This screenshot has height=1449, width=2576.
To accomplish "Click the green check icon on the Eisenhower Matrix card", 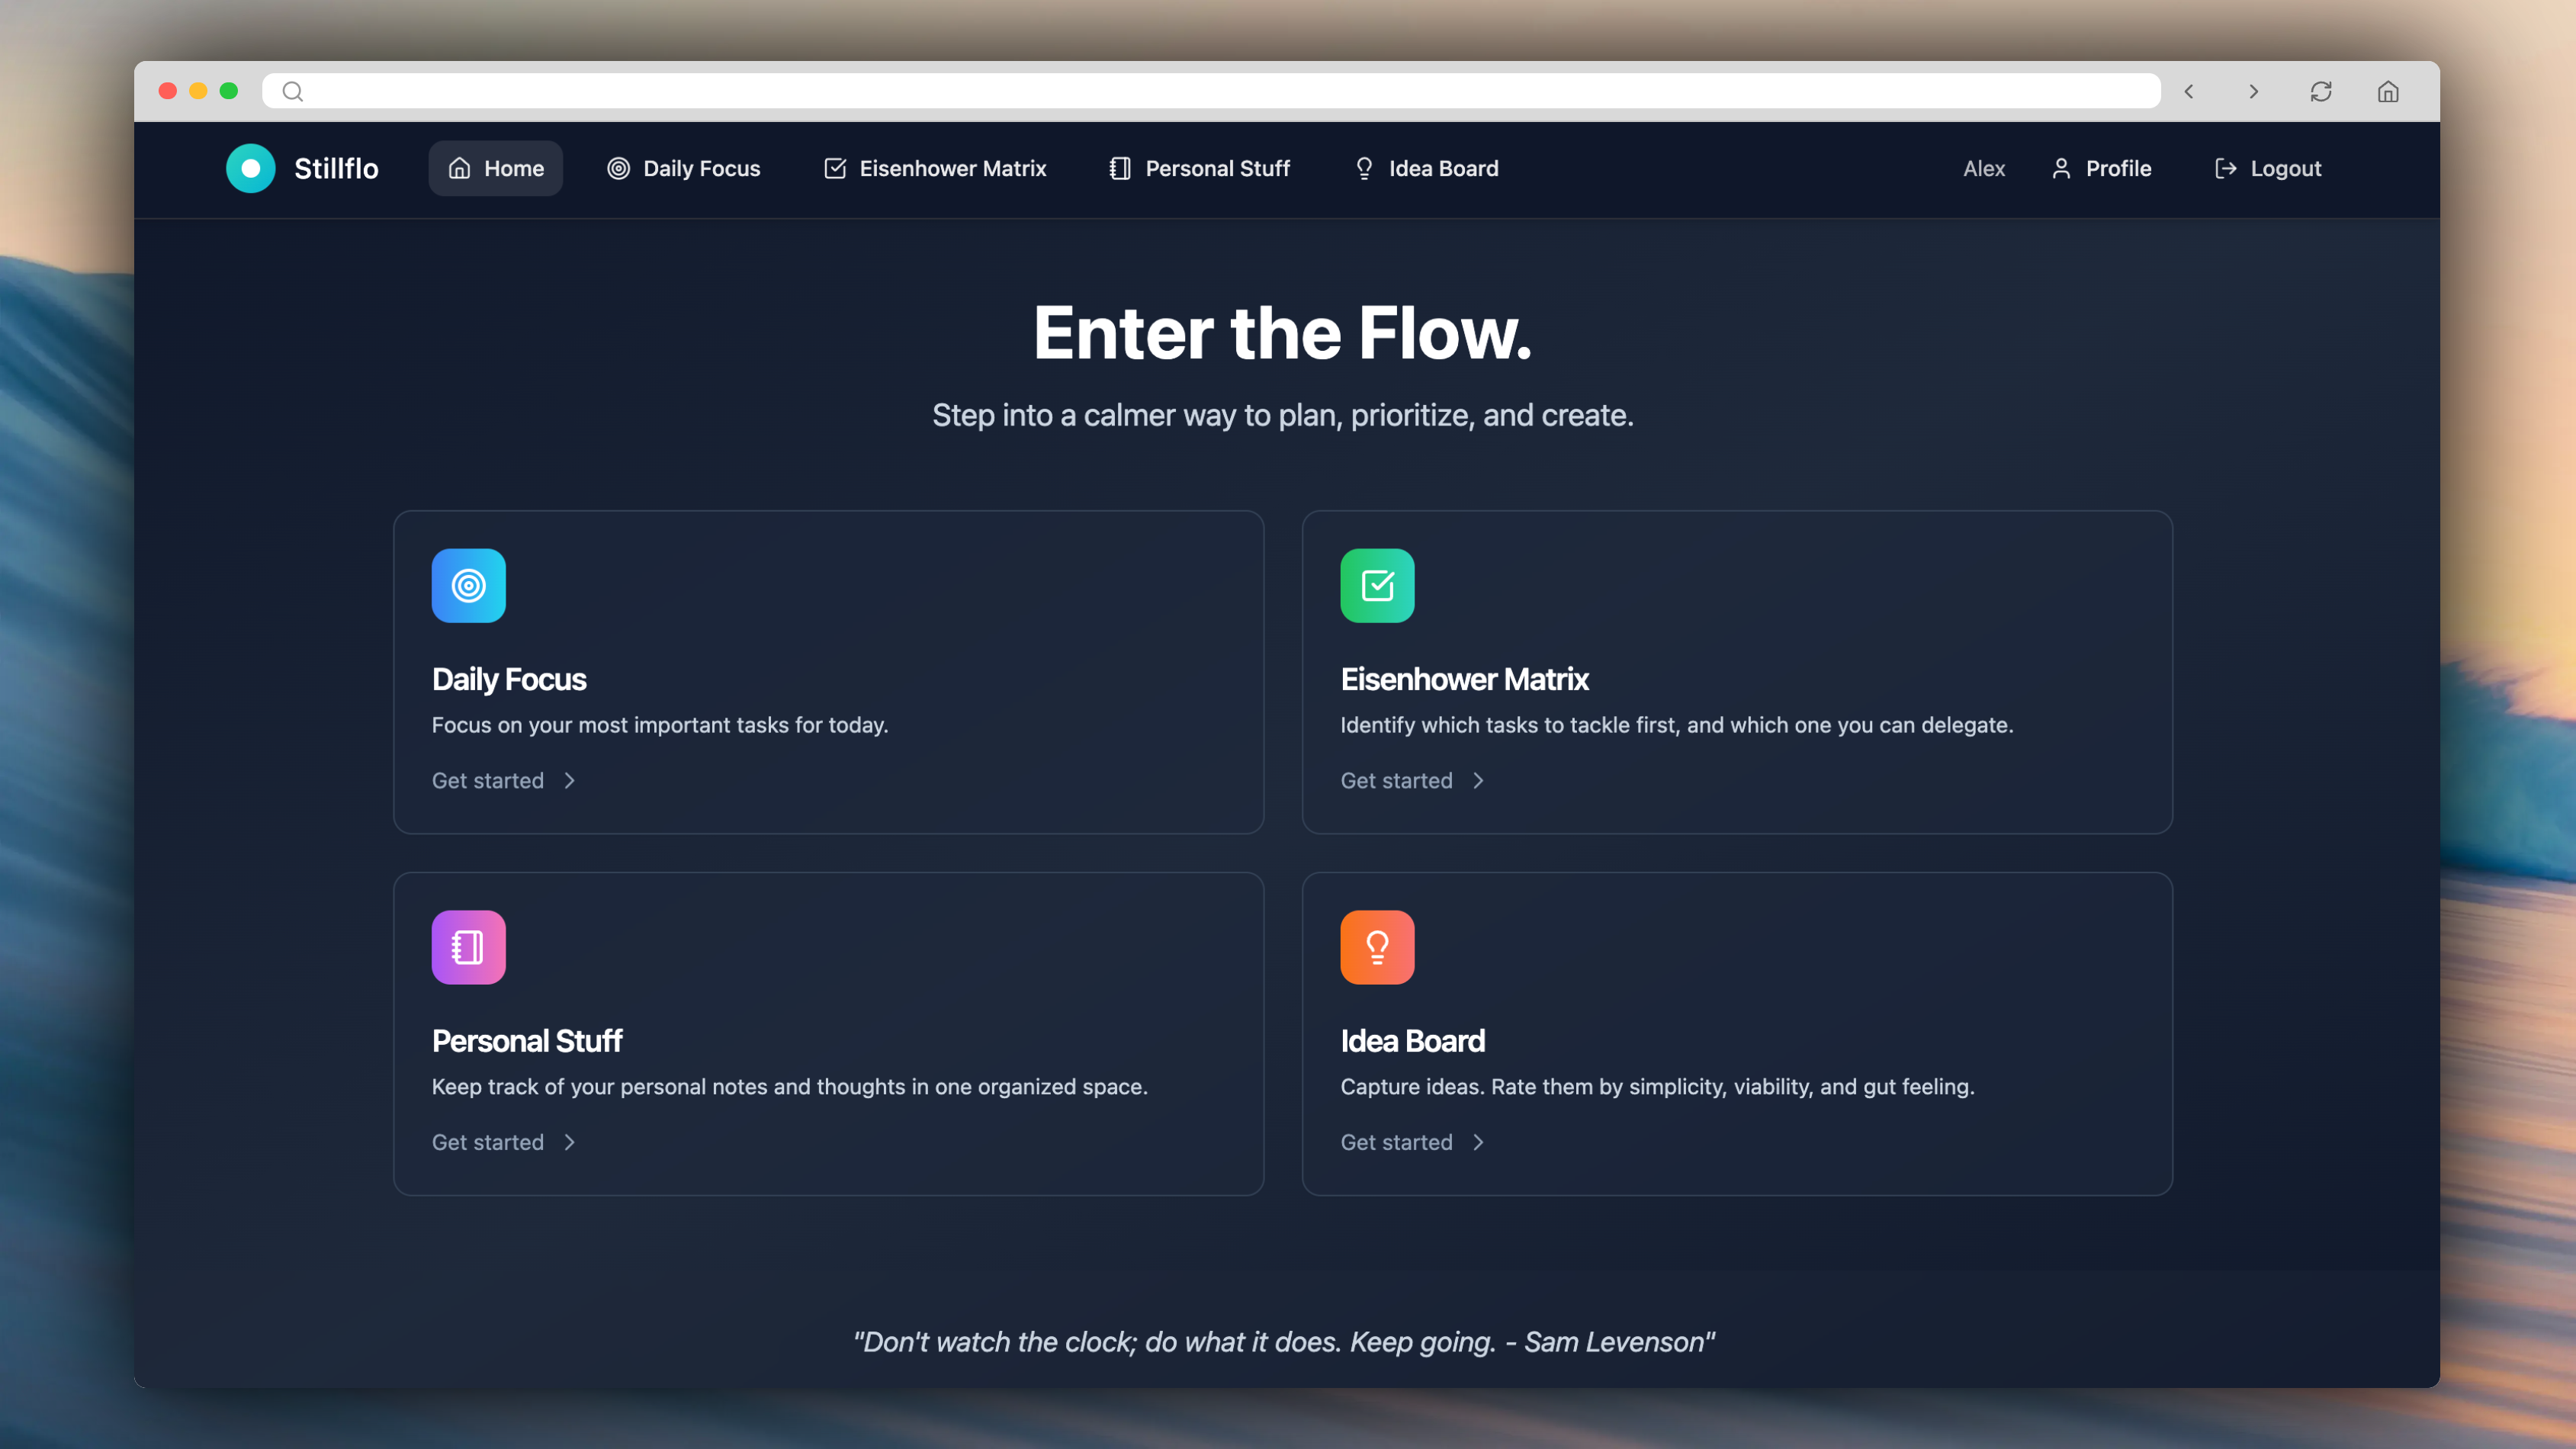I will (1377, 586).
